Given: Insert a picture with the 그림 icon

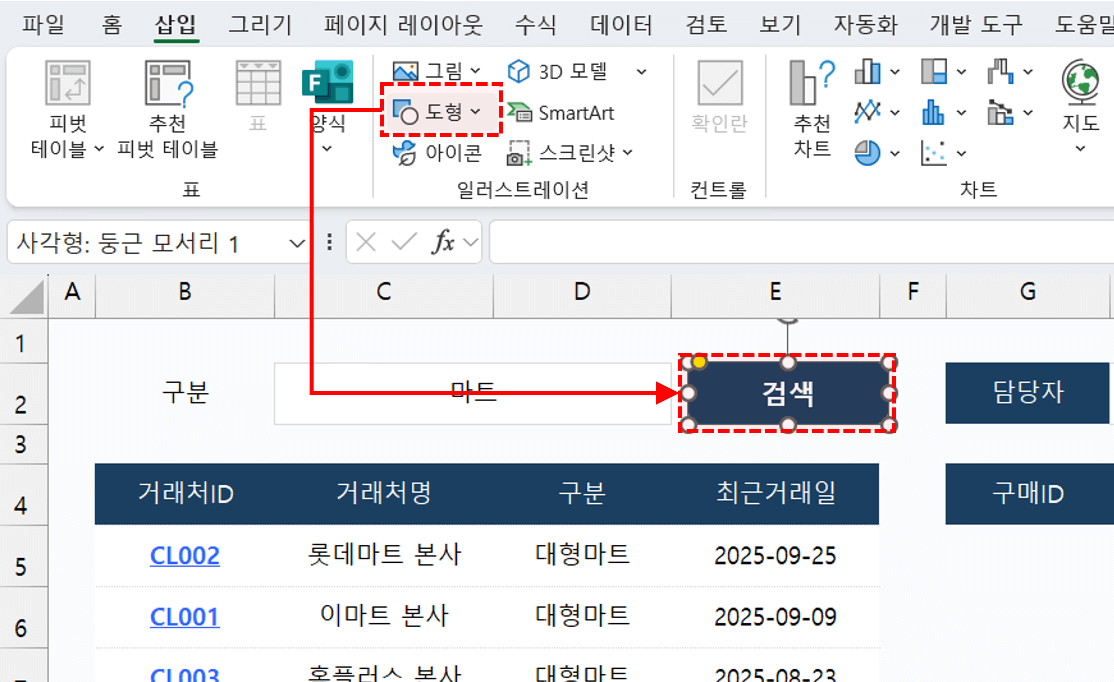Looking at the screenshot, I should pos(427,72).
